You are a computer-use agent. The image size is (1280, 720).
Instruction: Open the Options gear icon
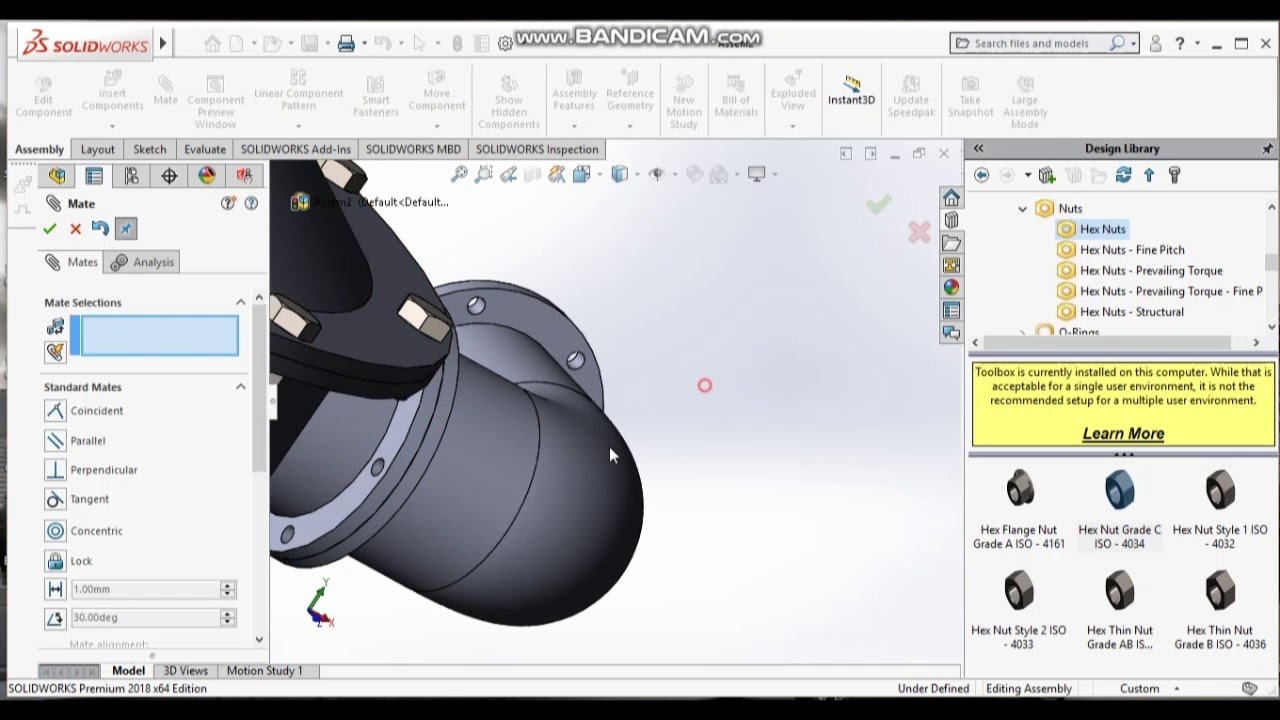click(505, 44)
